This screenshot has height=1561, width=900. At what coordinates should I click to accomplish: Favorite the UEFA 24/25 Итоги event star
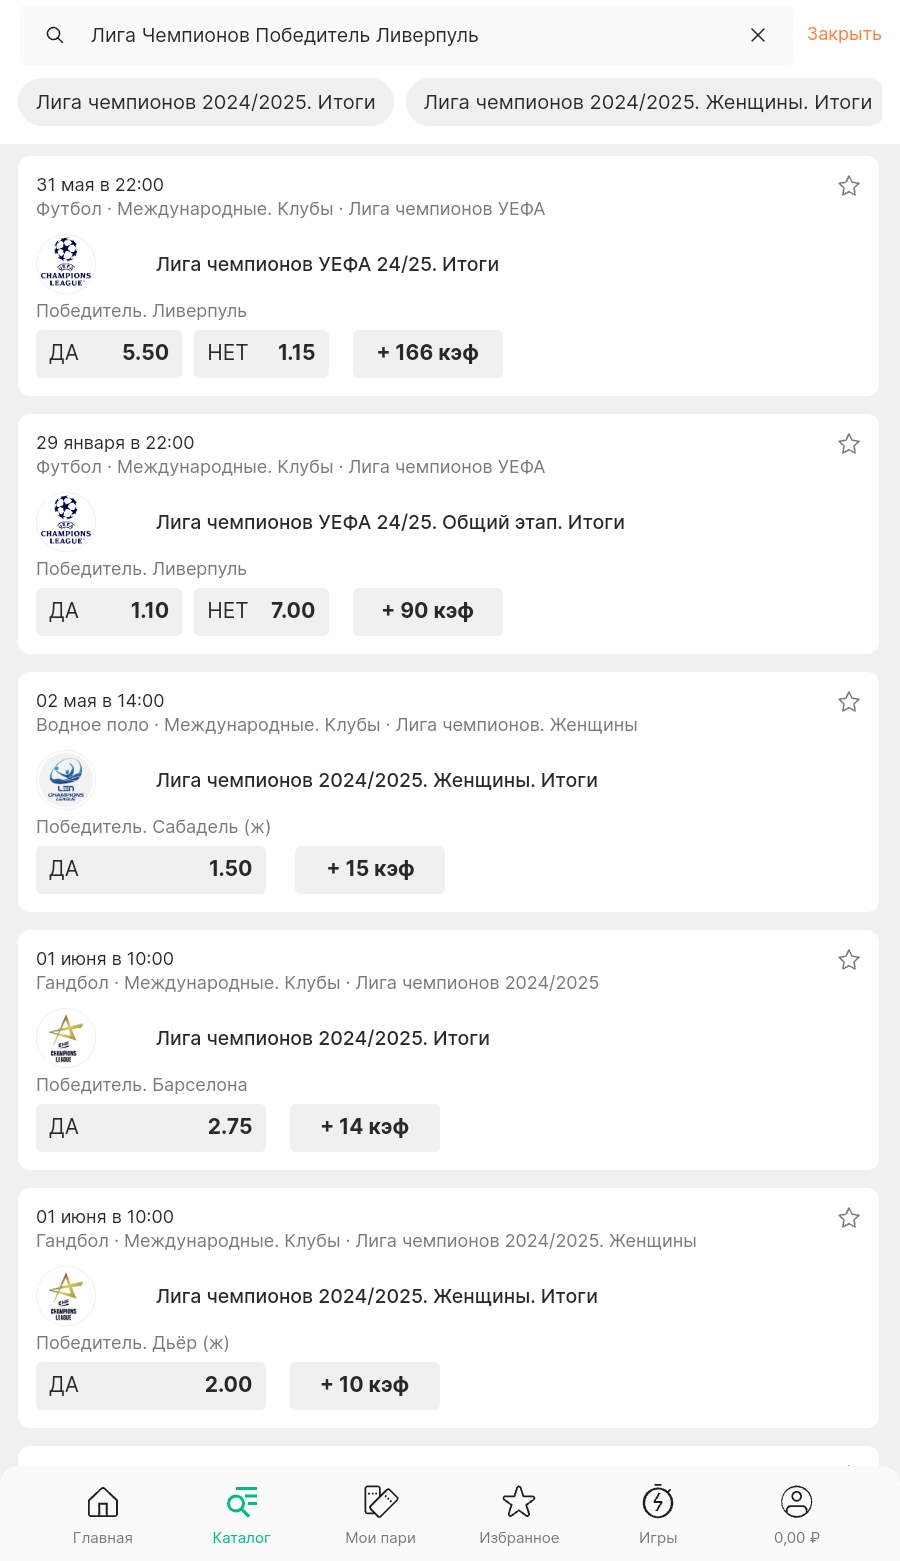pos(849,186)
